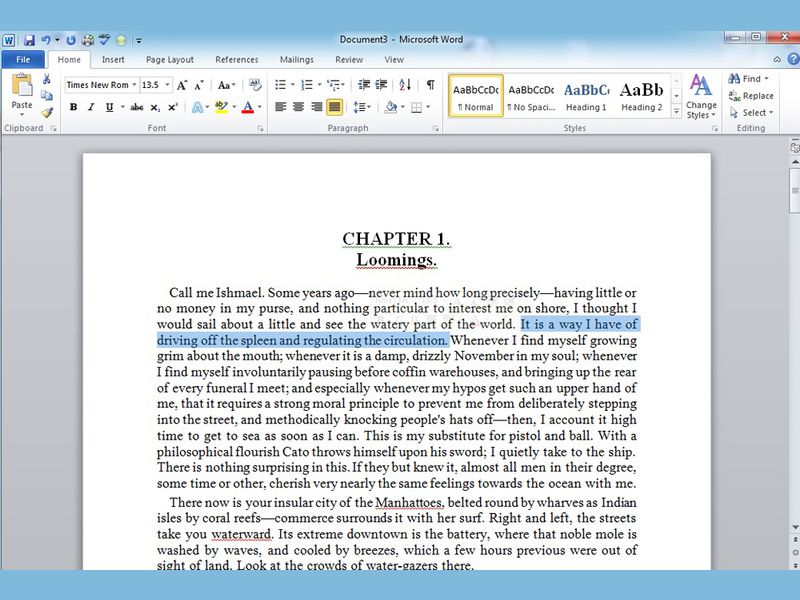Image resolution: width=800 pixels, height=600 pixels.
Task: Sort the selected text alphabetically
Action: (405, 85)
